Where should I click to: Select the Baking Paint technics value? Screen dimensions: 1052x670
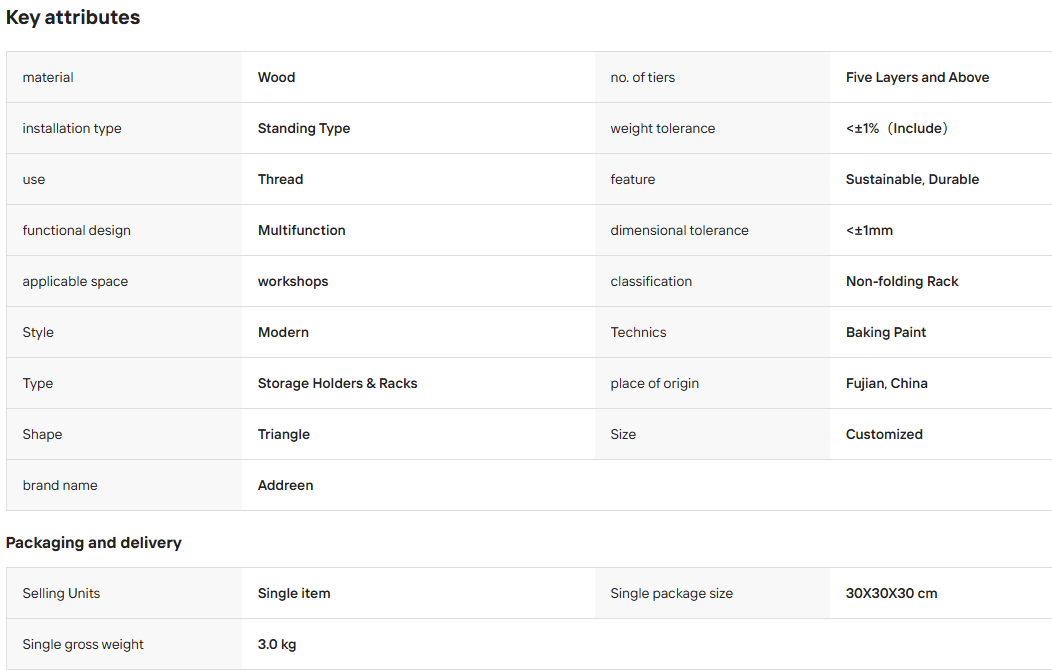tap(886, 332)
